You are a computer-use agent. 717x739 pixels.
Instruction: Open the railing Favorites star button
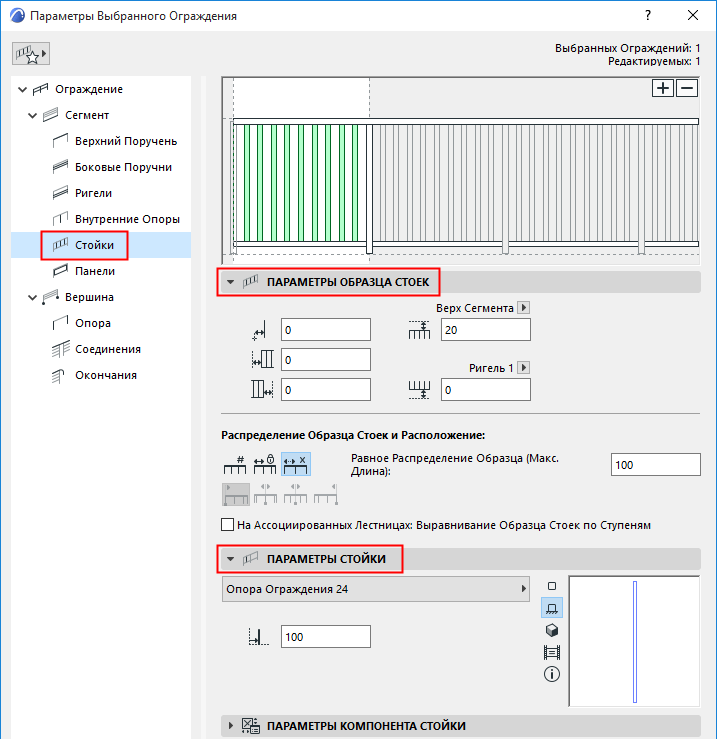[x=31, y=54]
